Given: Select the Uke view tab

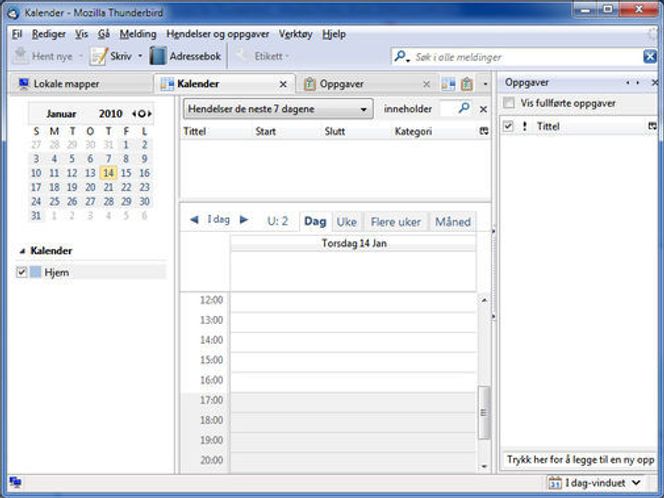Looking at the screenshot, I should pyautogui.click(x=346, y=221).
